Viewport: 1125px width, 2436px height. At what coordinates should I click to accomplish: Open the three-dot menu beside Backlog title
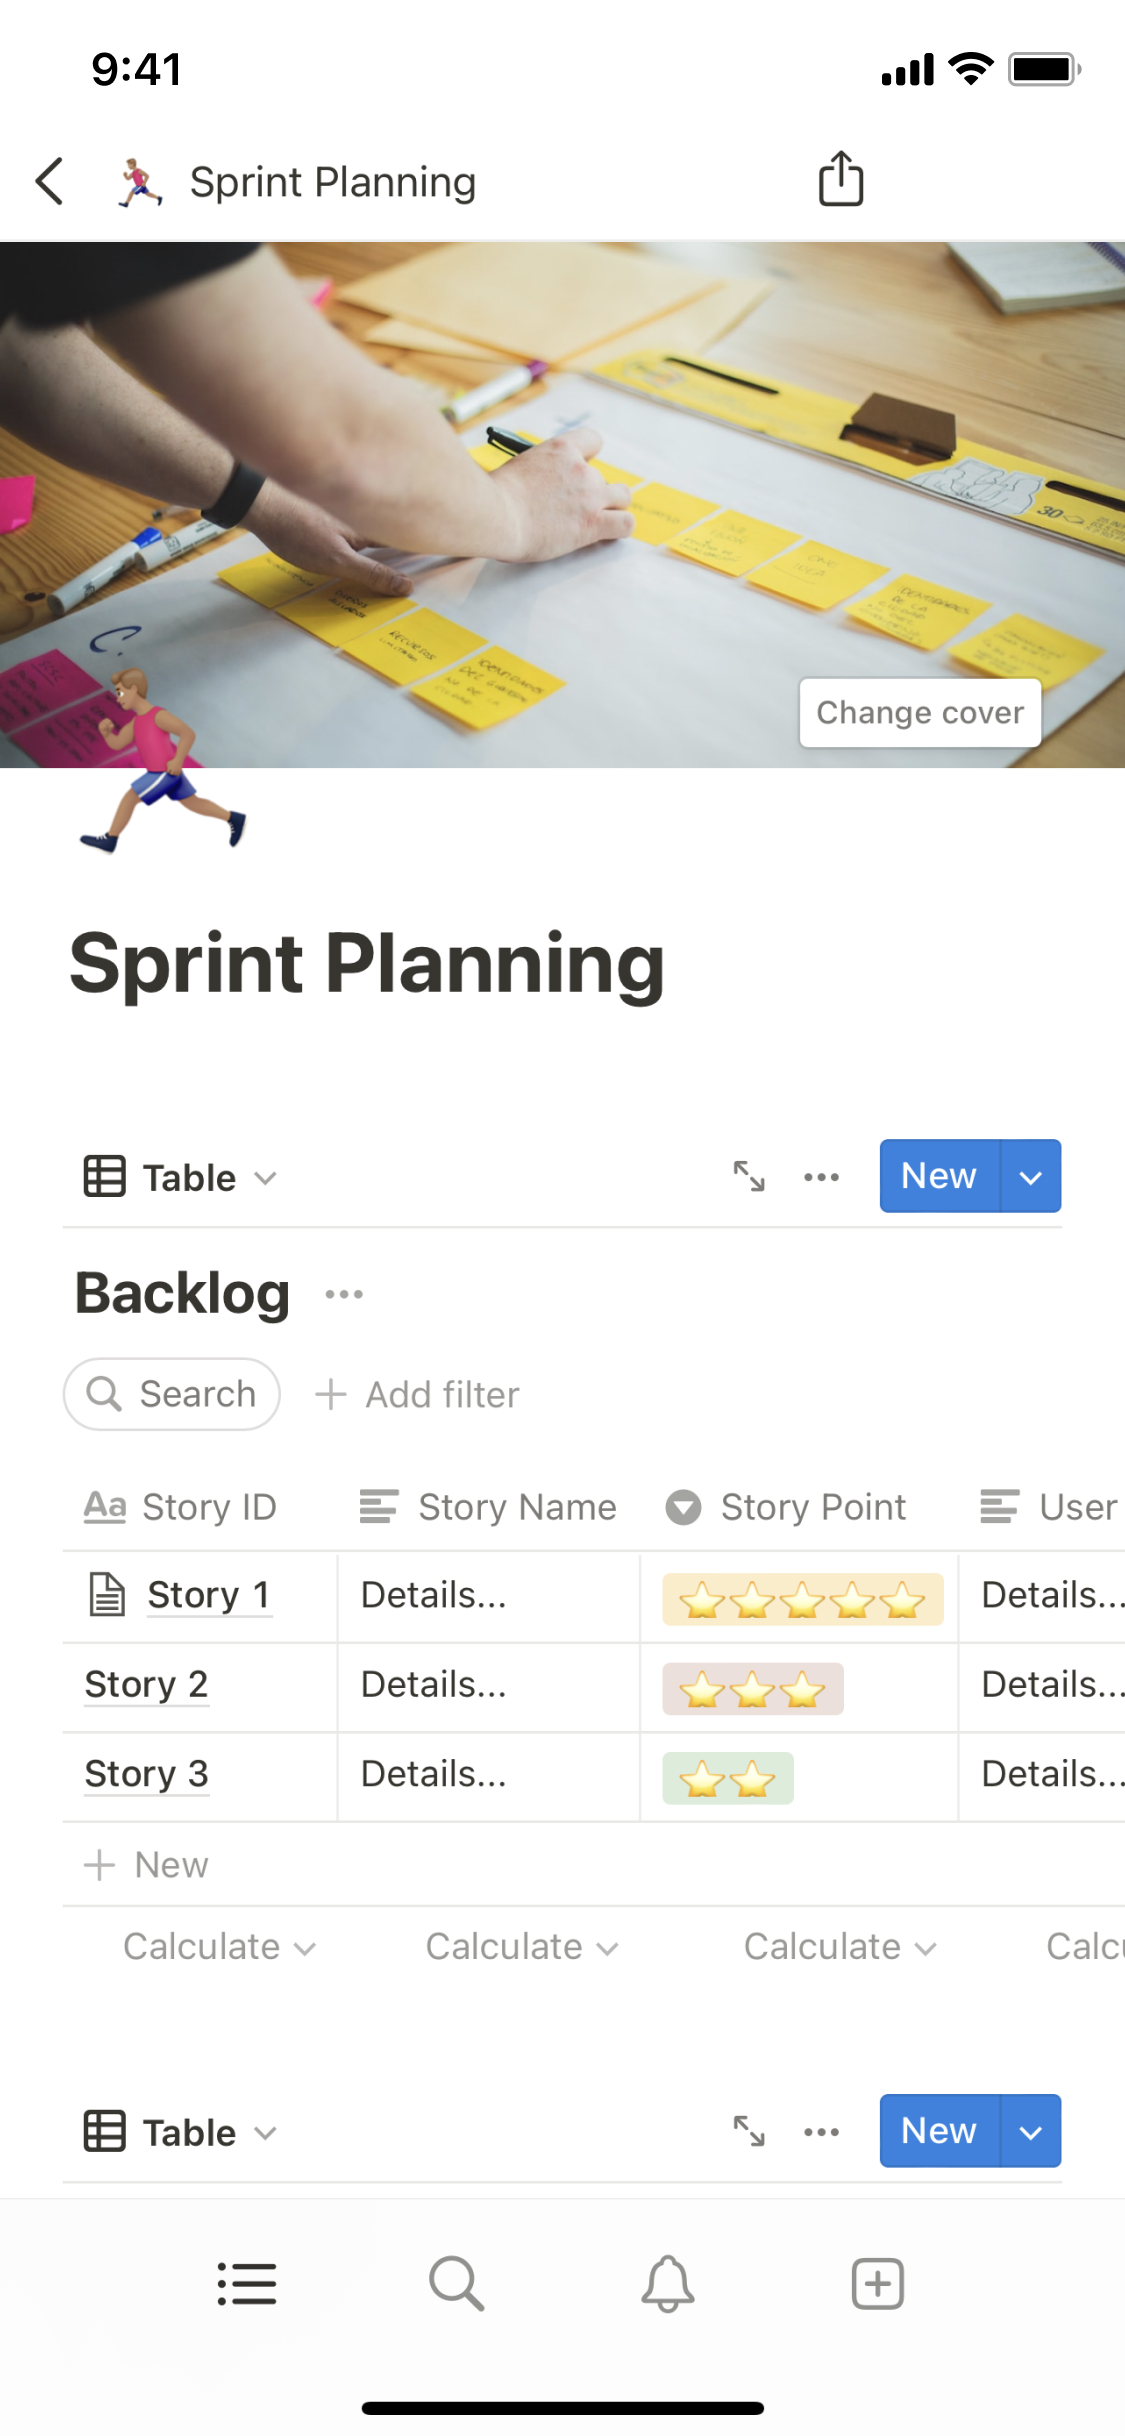click(344, 1294)
